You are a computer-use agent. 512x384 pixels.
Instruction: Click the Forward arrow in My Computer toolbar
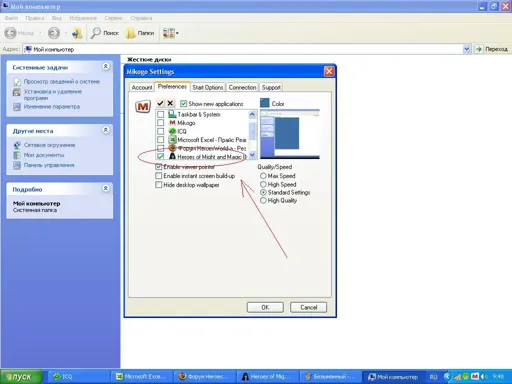pos(54,33)
